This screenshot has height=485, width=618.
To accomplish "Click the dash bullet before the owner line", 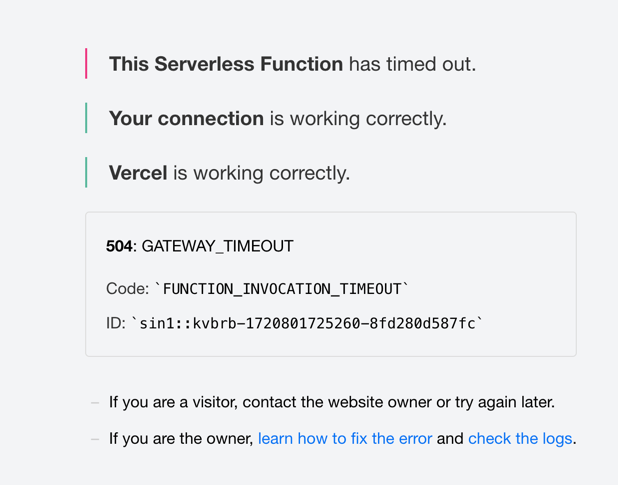I will click(95, 438).
